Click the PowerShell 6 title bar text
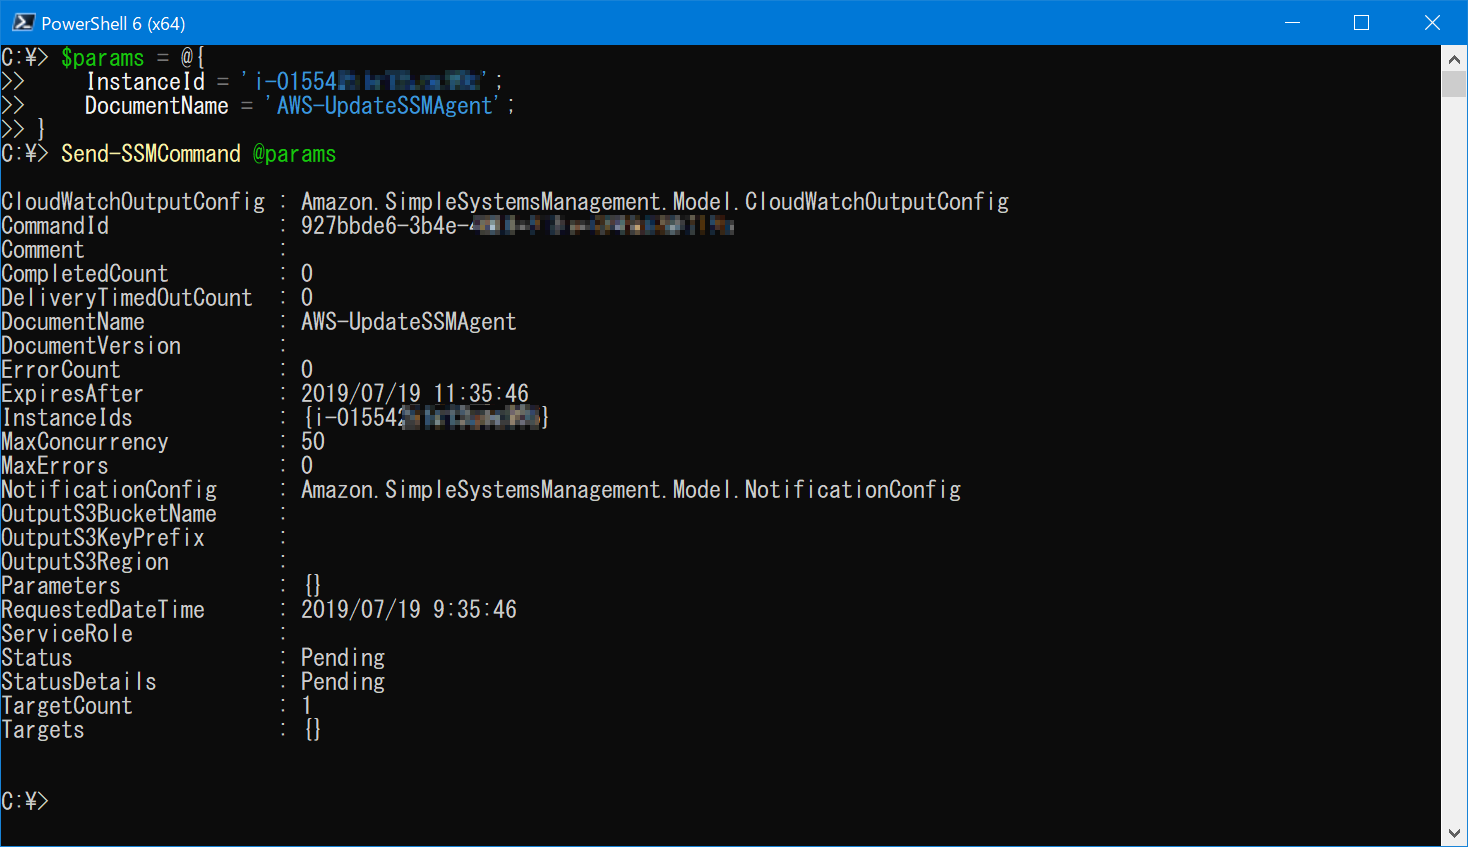 (113, 21)
